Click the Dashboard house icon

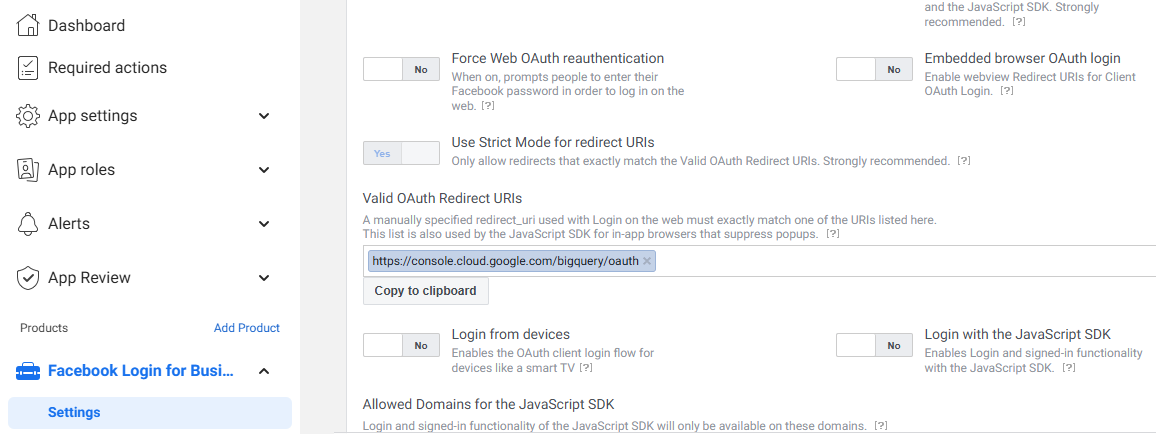28,26
